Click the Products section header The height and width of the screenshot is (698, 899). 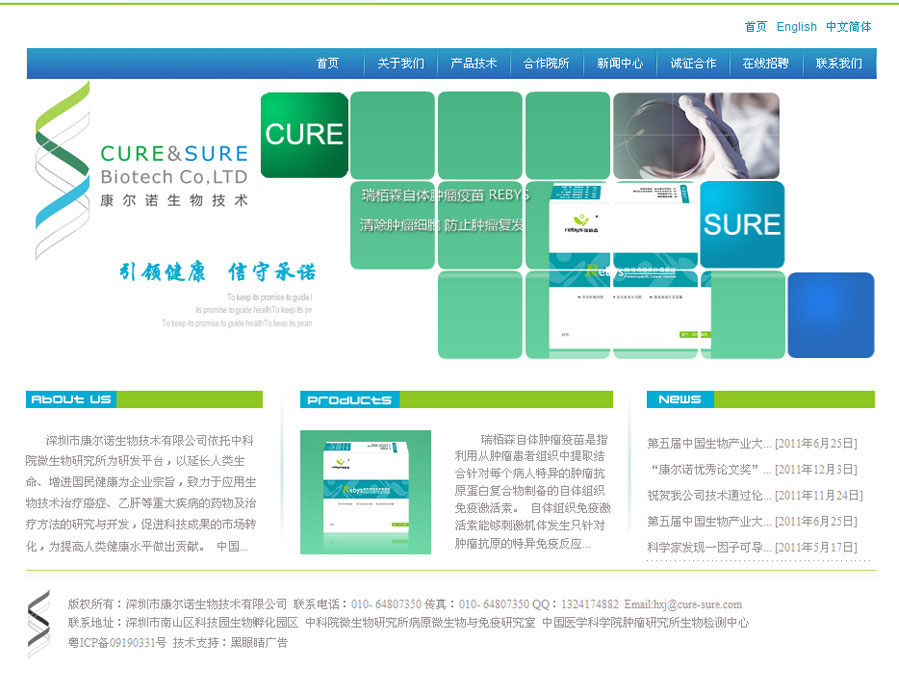(x=456, y=400)
